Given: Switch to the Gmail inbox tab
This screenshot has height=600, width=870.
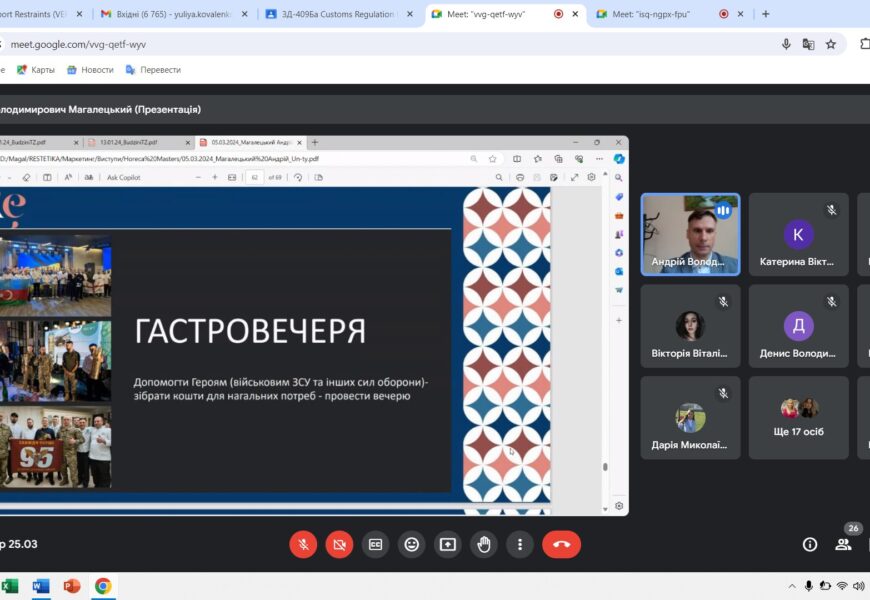Looking at the screenshot, I should pos(172,14).
